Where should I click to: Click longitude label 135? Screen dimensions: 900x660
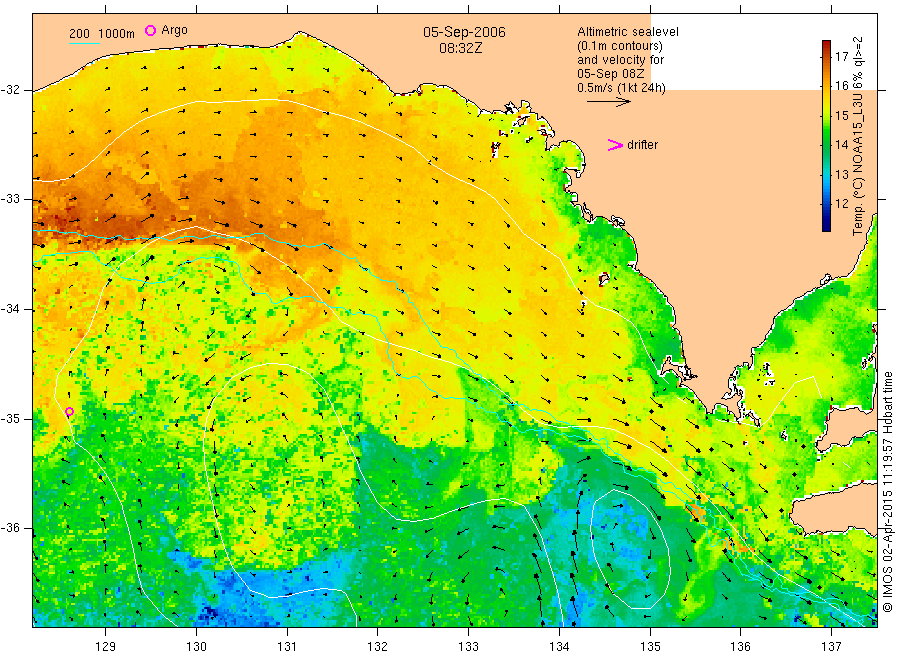(650, 647)
